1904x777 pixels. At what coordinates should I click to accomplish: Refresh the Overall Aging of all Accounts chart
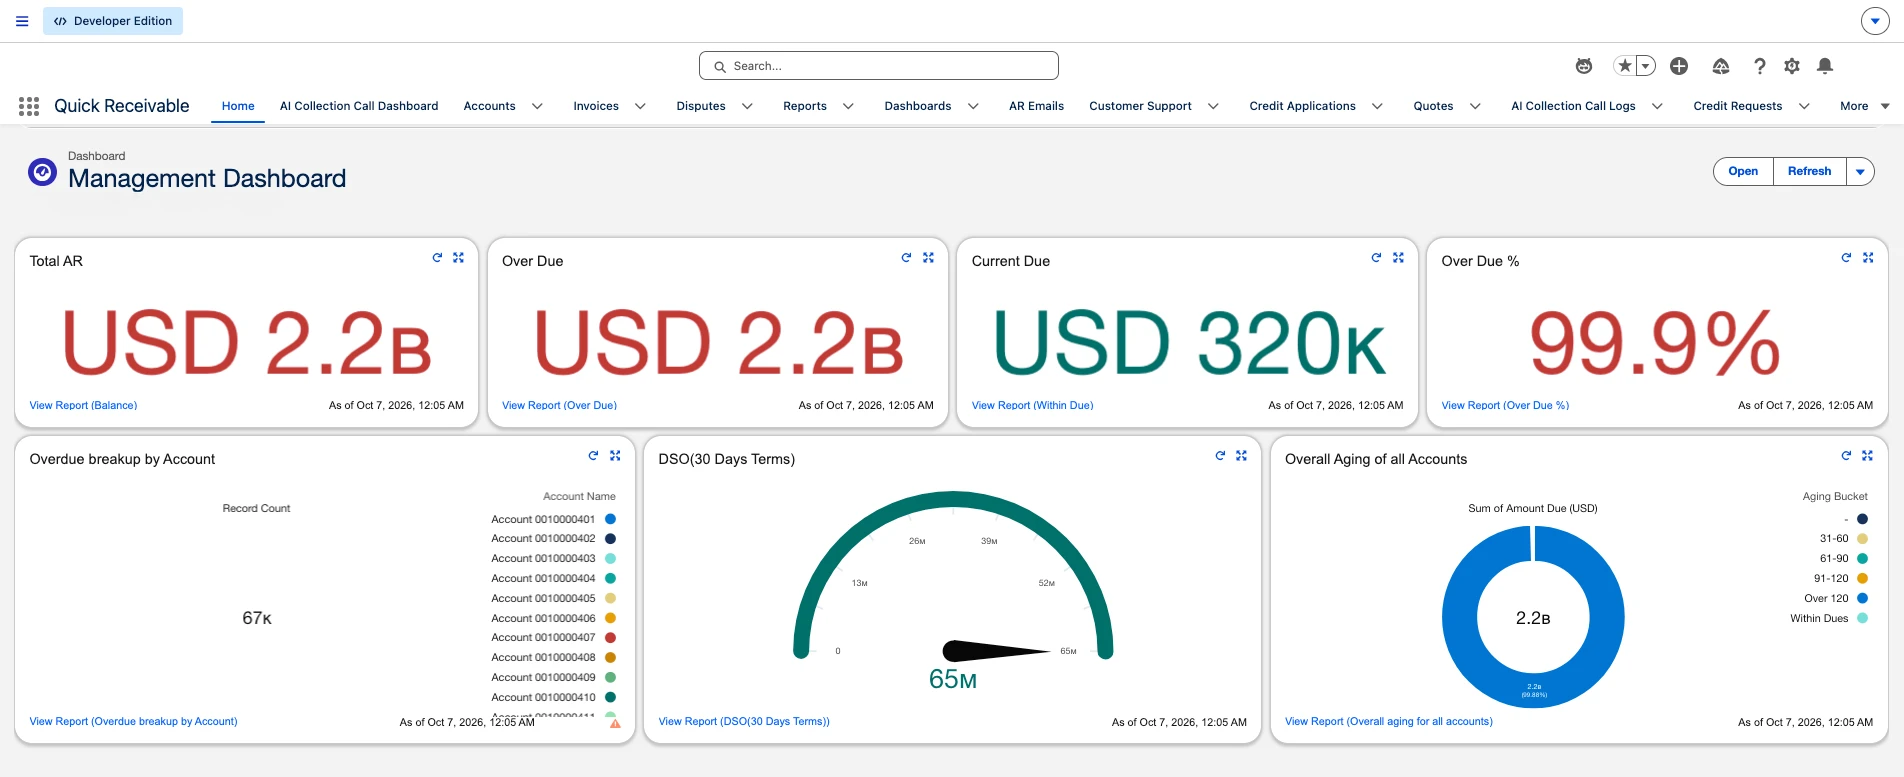(x=1846, y=456)
